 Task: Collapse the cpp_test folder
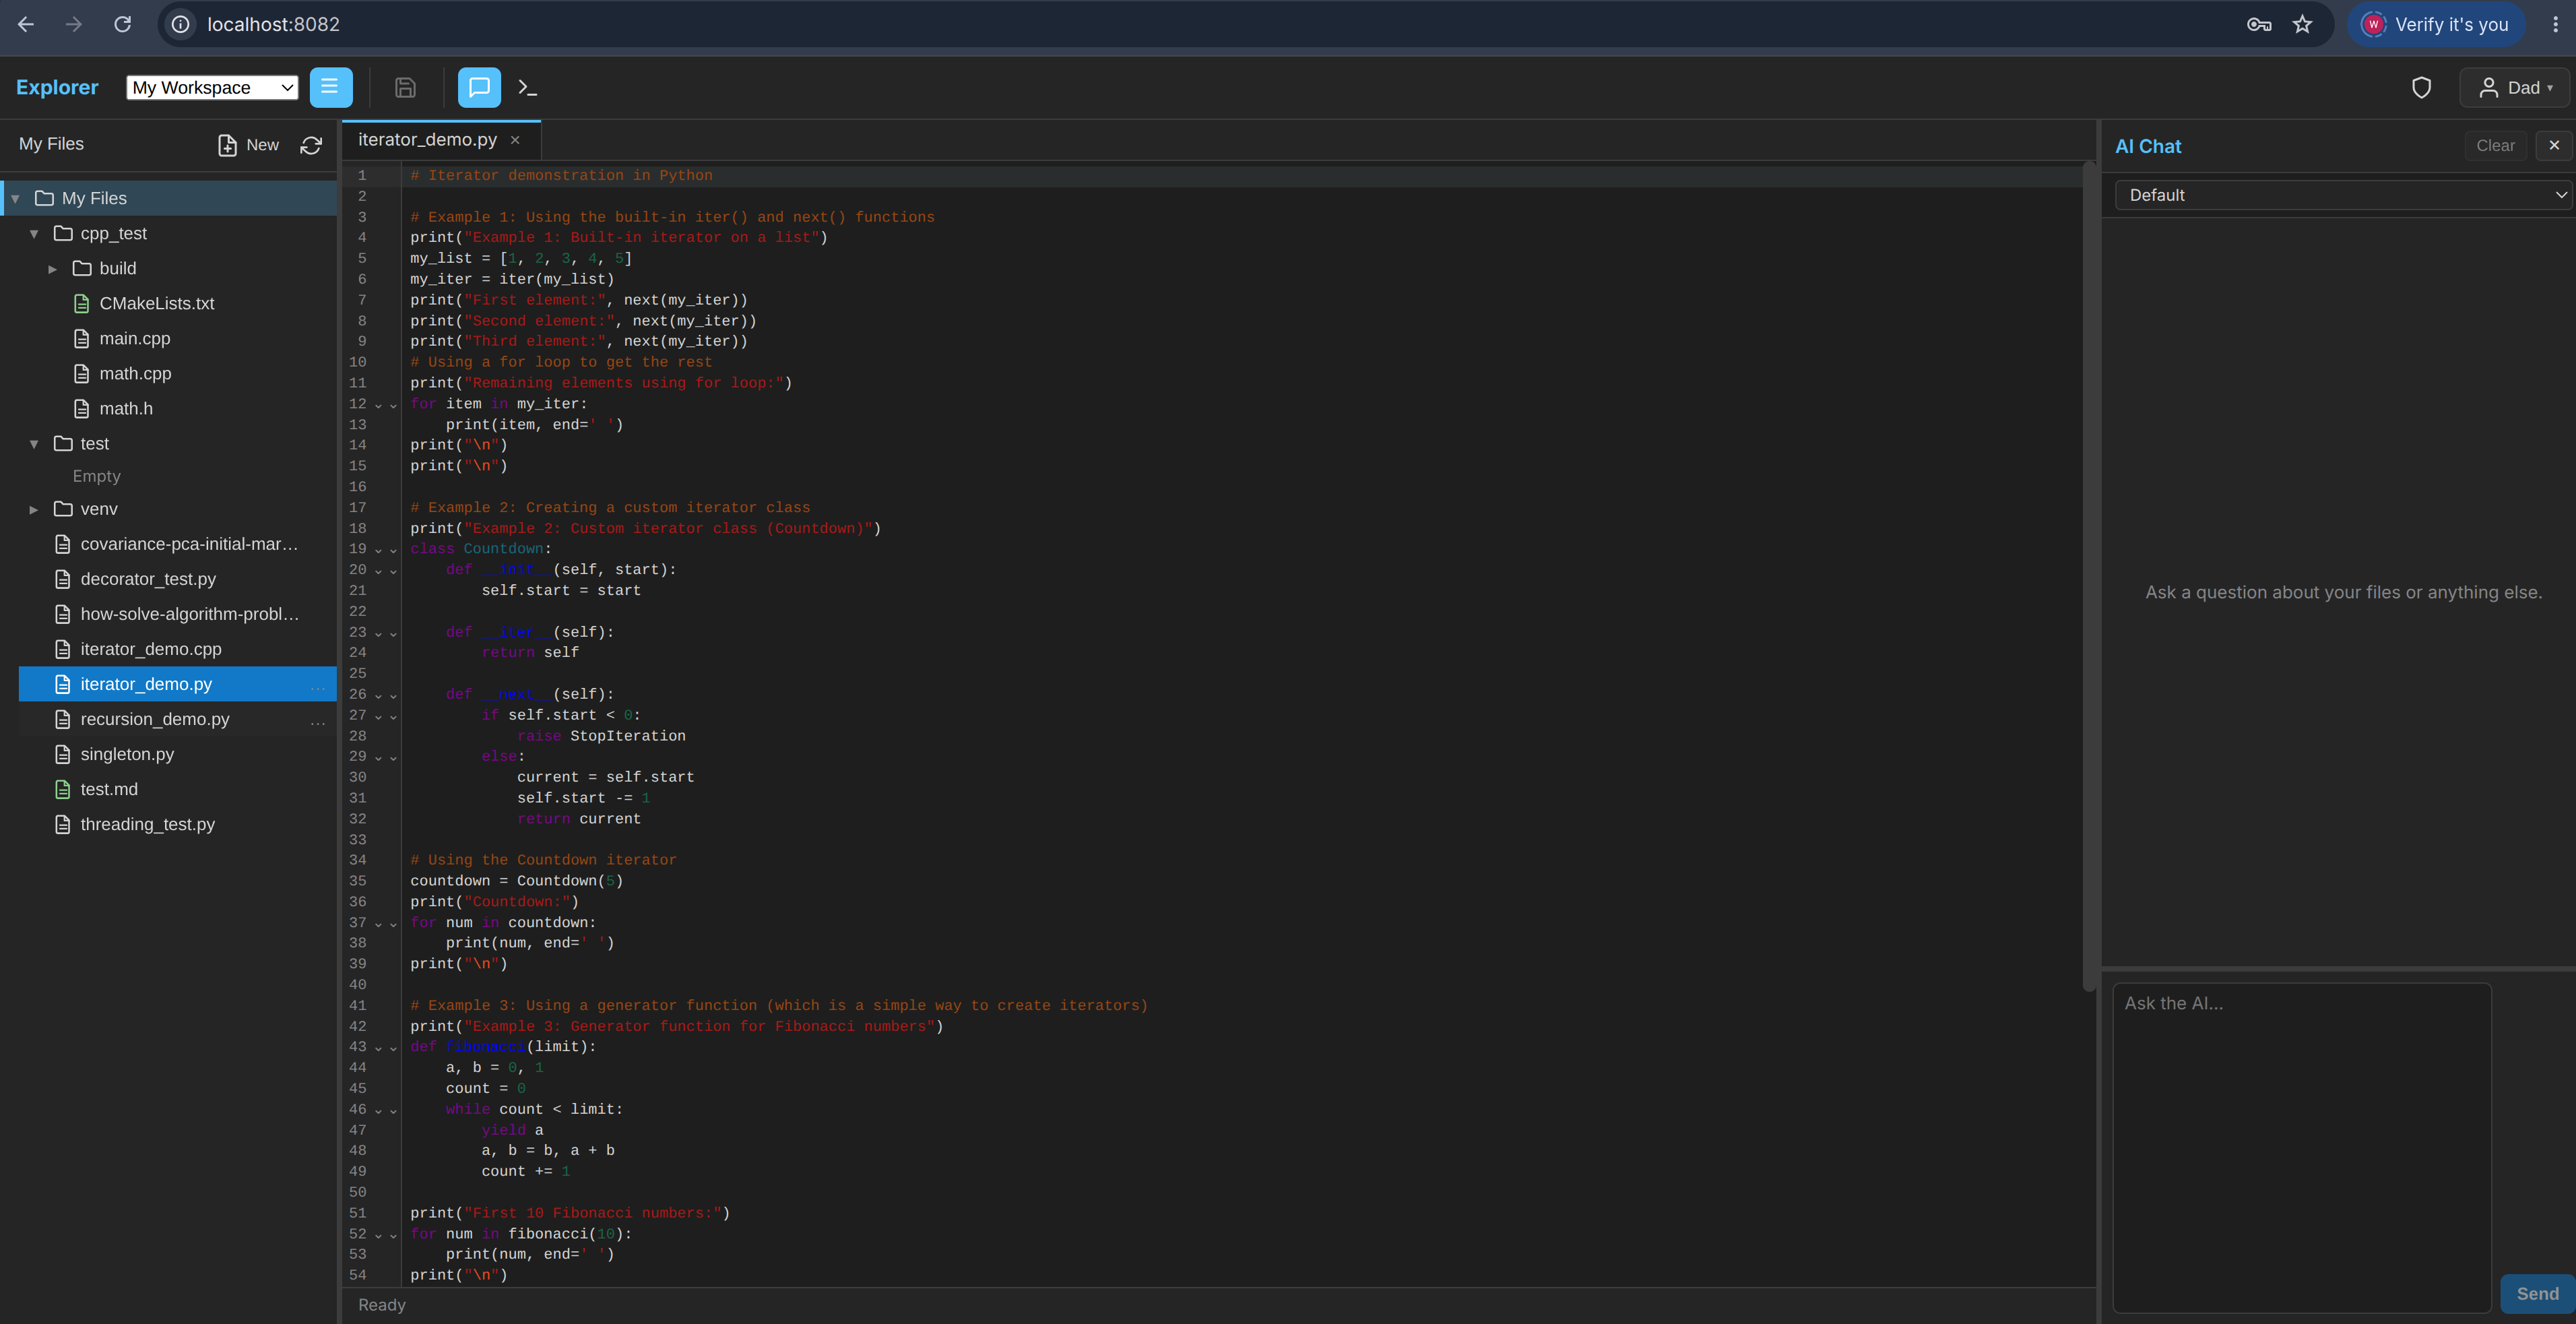pyautogui.click(x=34, y=233)
